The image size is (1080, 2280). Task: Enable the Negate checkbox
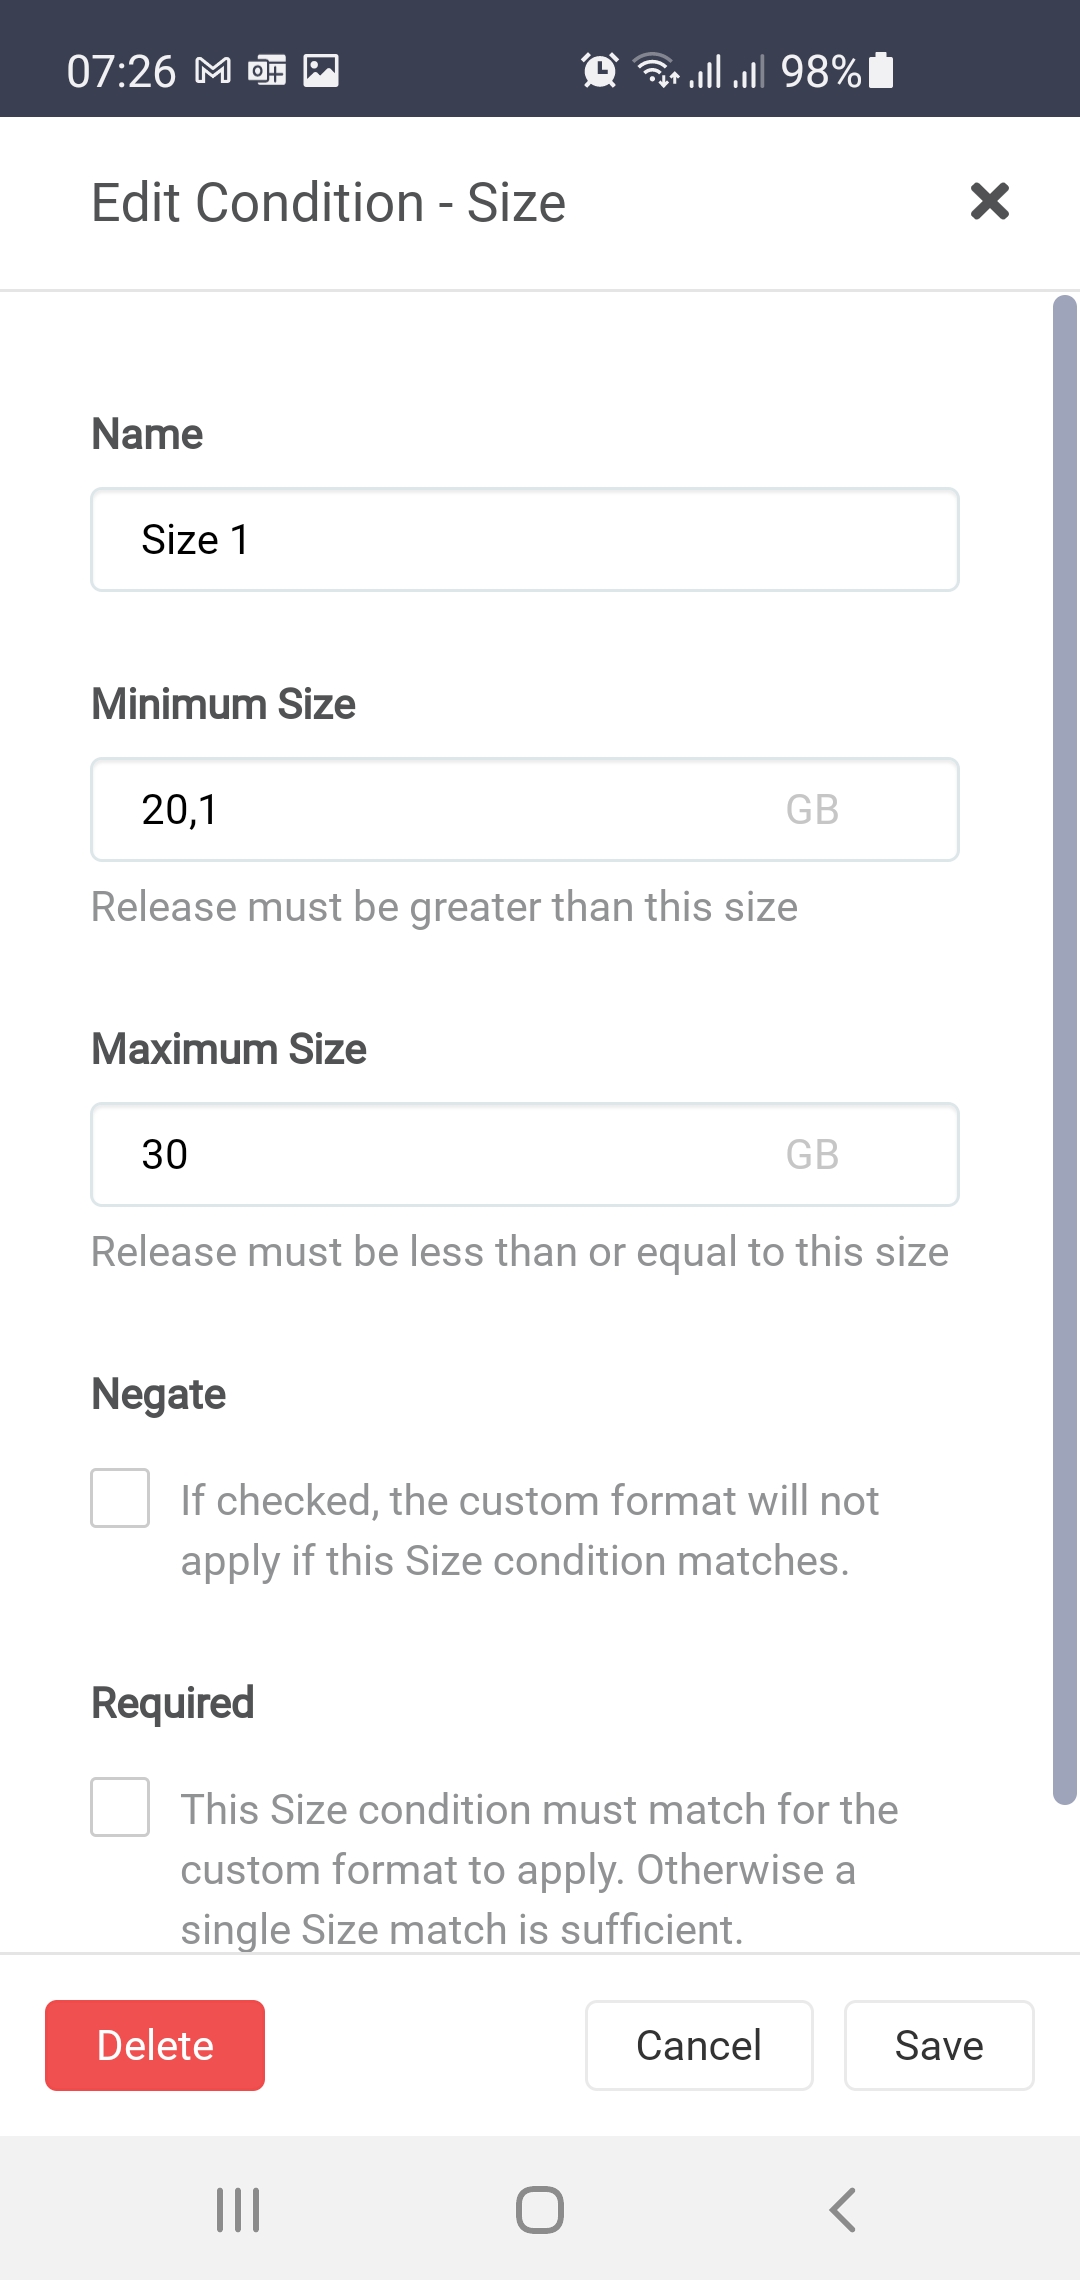[119, 1499]
